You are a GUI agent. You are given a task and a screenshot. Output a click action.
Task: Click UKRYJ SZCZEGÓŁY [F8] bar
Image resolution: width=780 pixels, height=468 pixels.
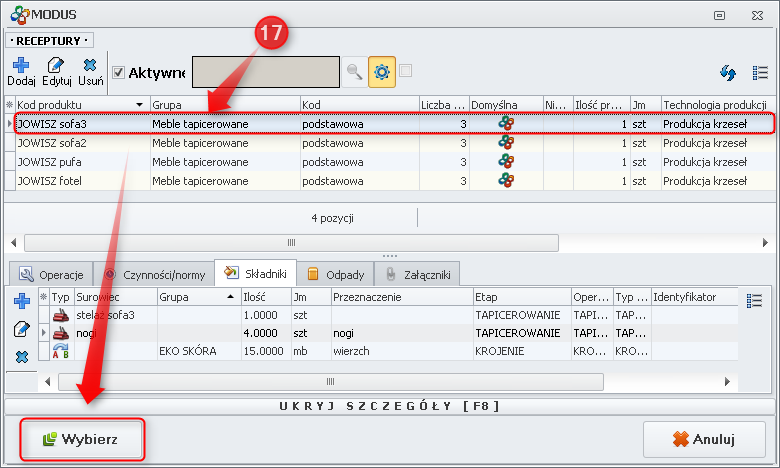tap(390, 406)
